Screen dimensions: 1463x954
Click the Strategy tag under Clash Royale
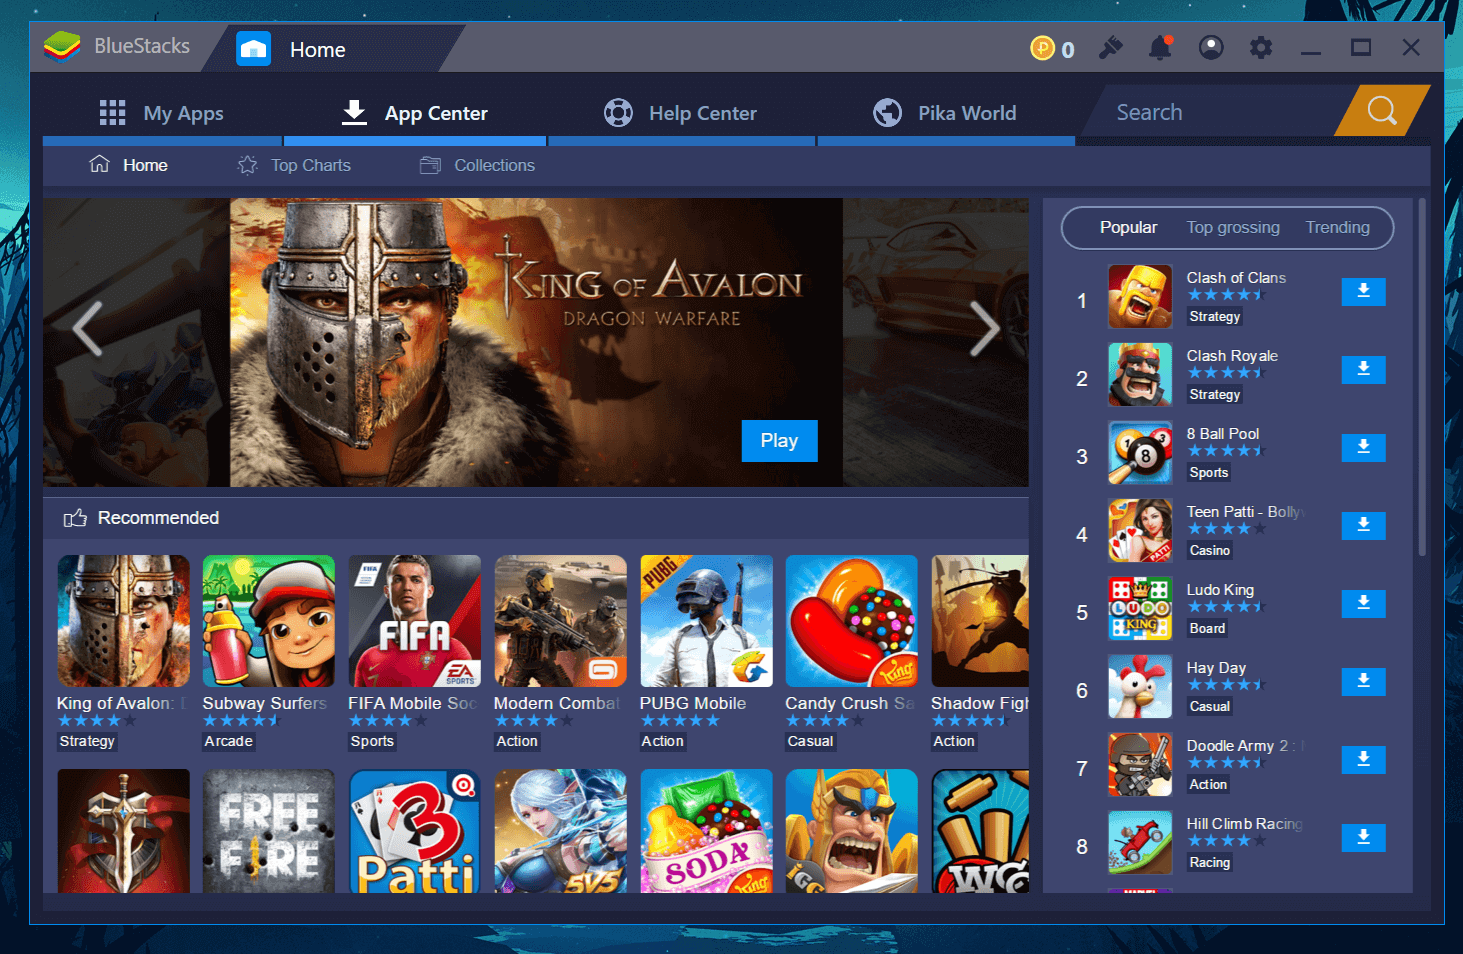click(x=1215, y=394)
